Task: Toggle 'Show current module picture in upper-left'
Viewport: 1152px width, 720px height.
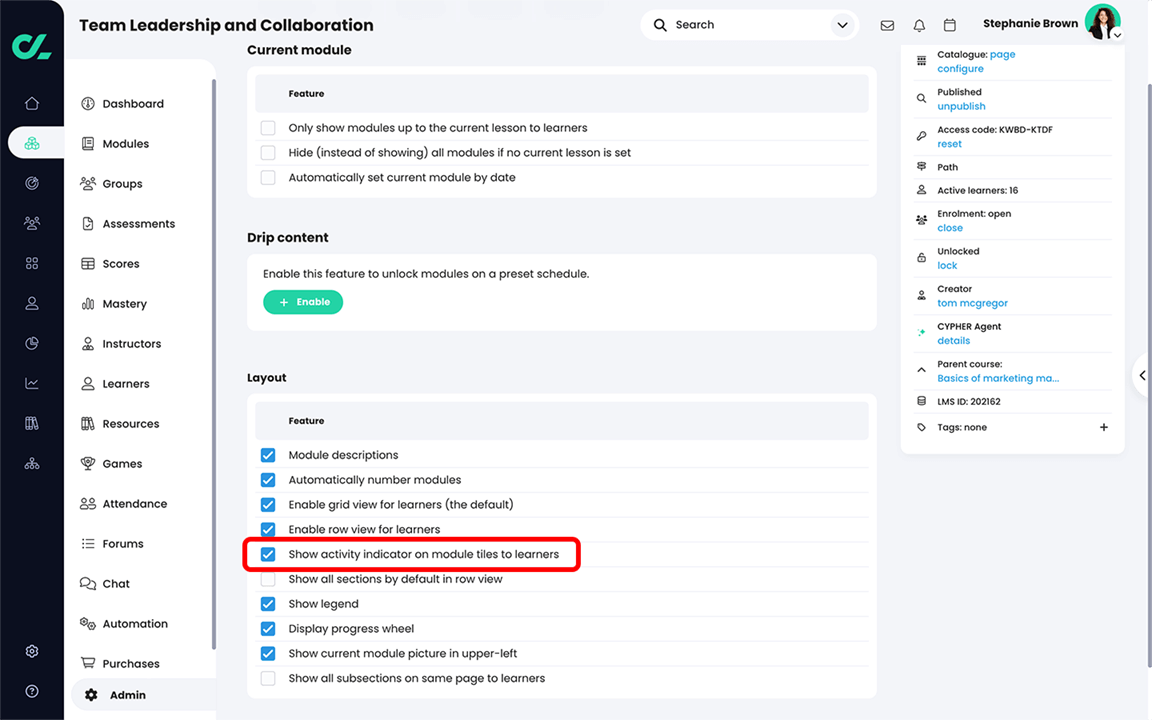Action: coord(268,654)
